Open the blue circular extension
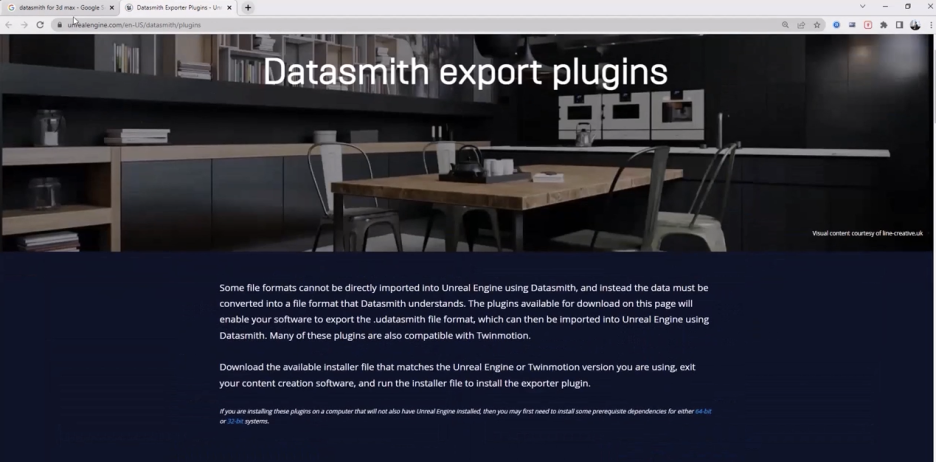The image size is (936, 462). click(x=836, y=25)
